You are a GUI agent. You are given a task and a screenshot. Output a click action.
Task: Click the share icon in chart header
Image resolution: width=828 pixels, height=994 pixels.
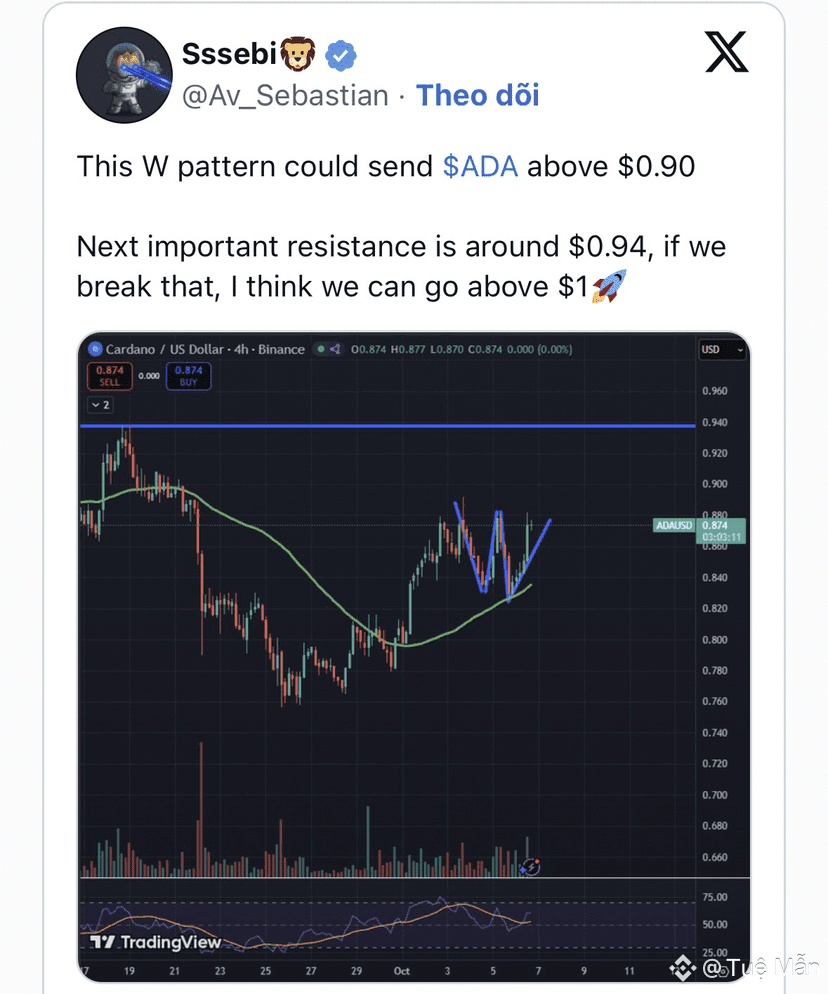tap(335, 349)
